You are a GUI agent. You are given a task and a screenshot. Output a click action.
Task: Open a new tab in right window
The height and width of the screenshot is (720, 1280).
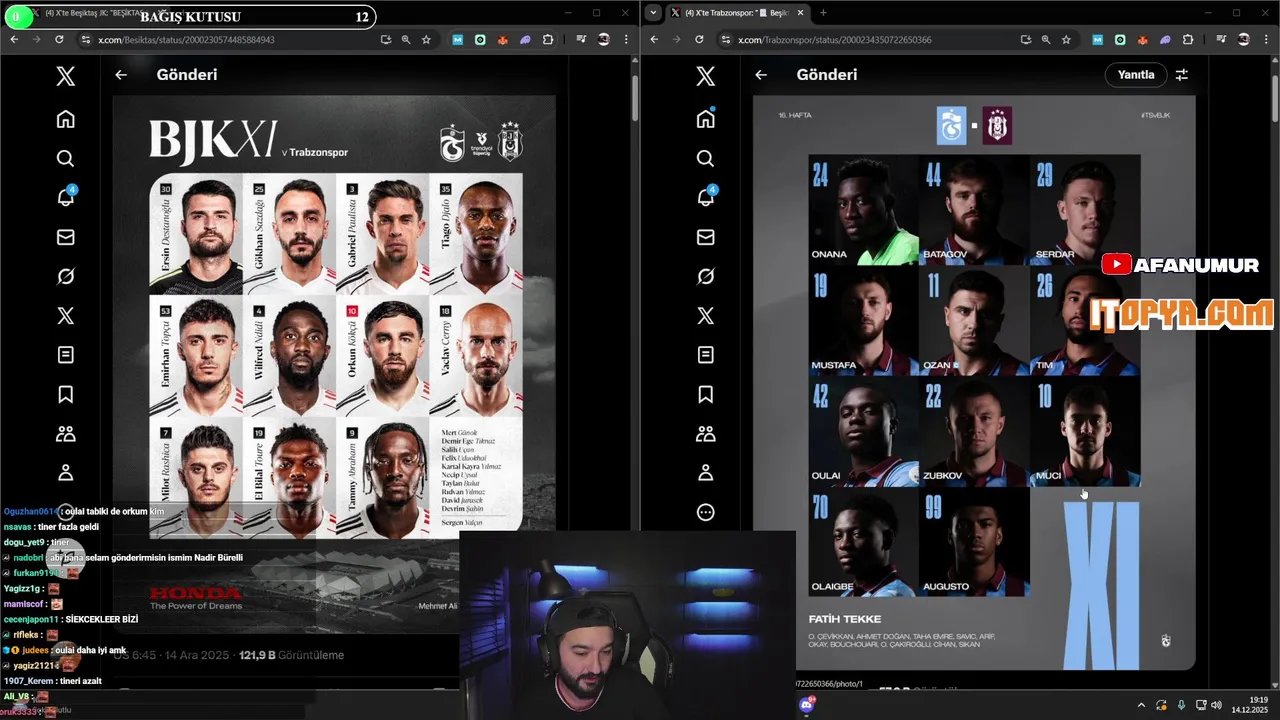point(823,13)
